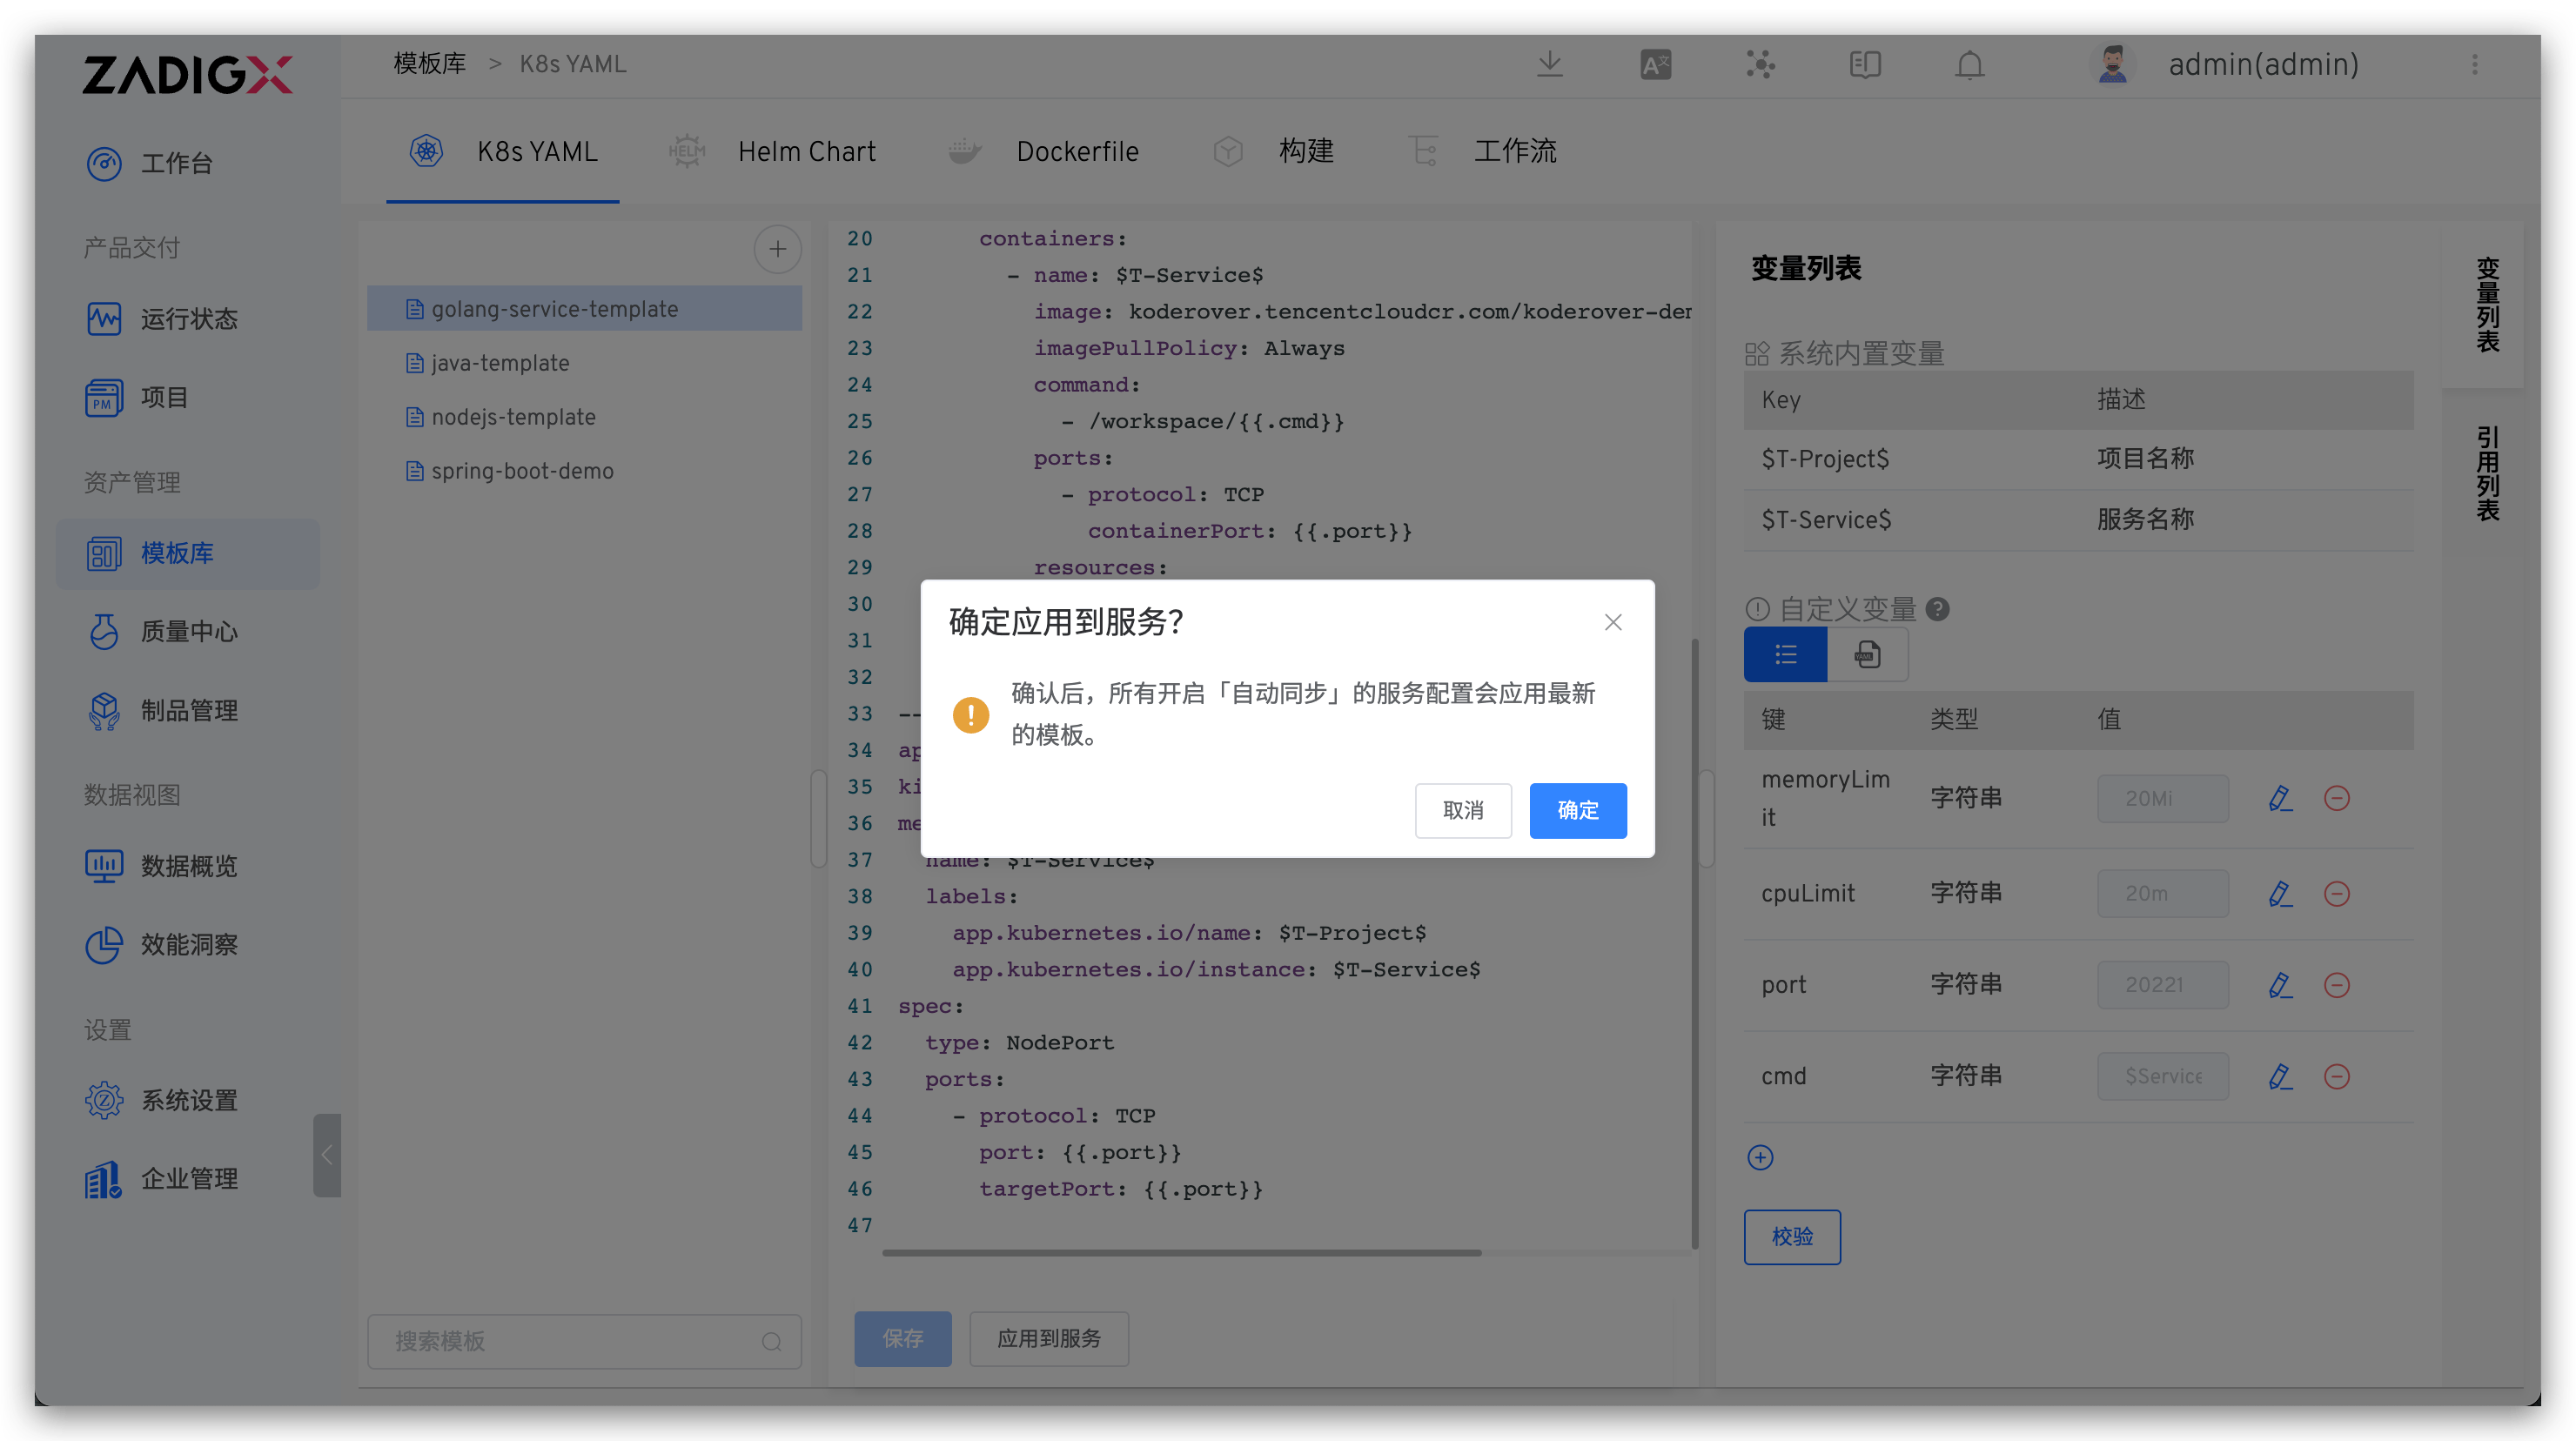Switch to YAML view of custom variables
Image resolution: width=2576 pixels, height=1441 pixels.
click(1867, 655)
